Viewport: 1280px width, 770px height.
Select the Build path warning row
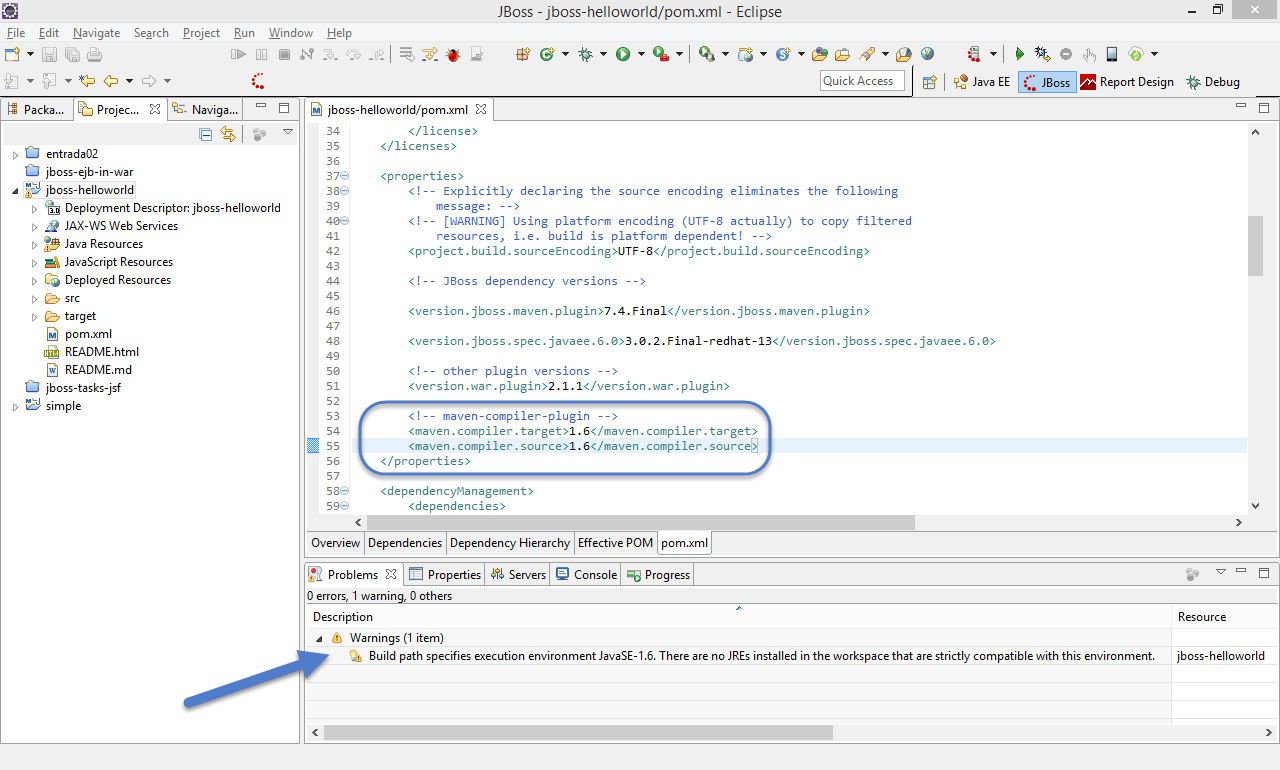coord(792,656)
